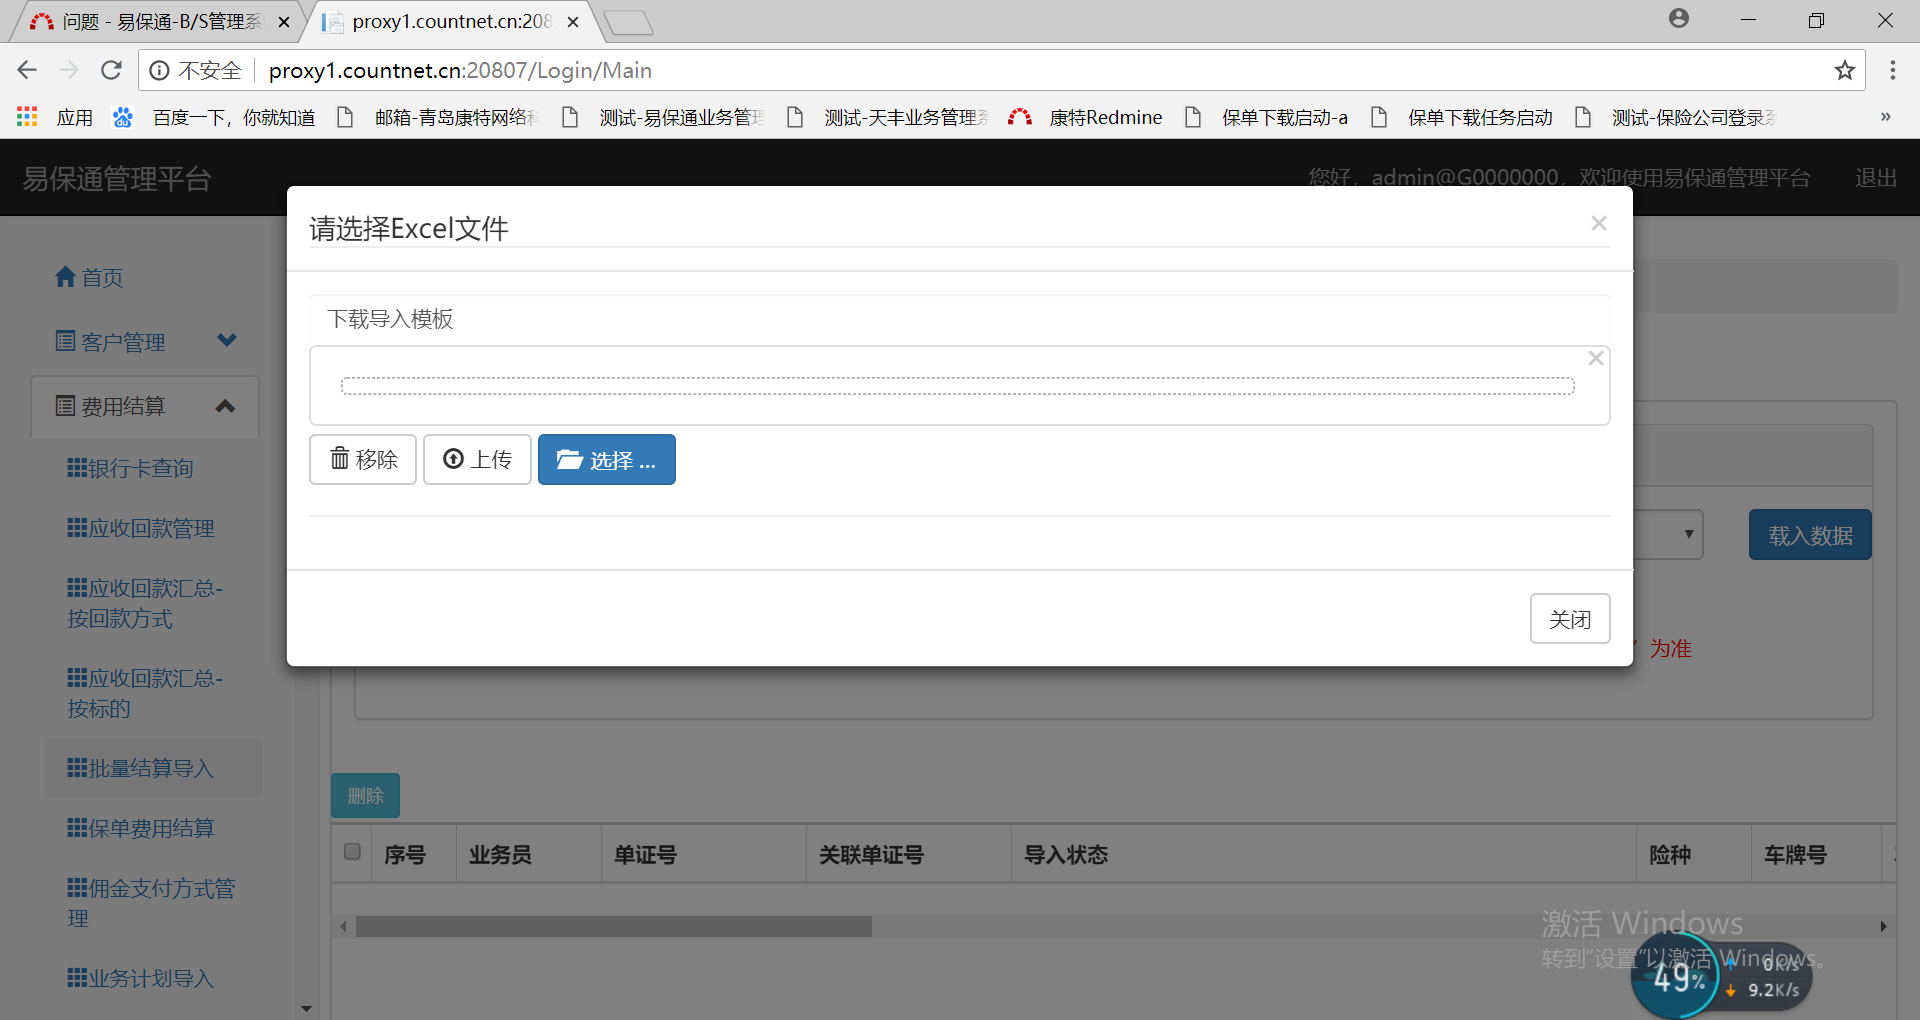Screen dimensions: 1920x1020
Task: Close the proxy1.countnet.cn tab
Action: (573, 22)
